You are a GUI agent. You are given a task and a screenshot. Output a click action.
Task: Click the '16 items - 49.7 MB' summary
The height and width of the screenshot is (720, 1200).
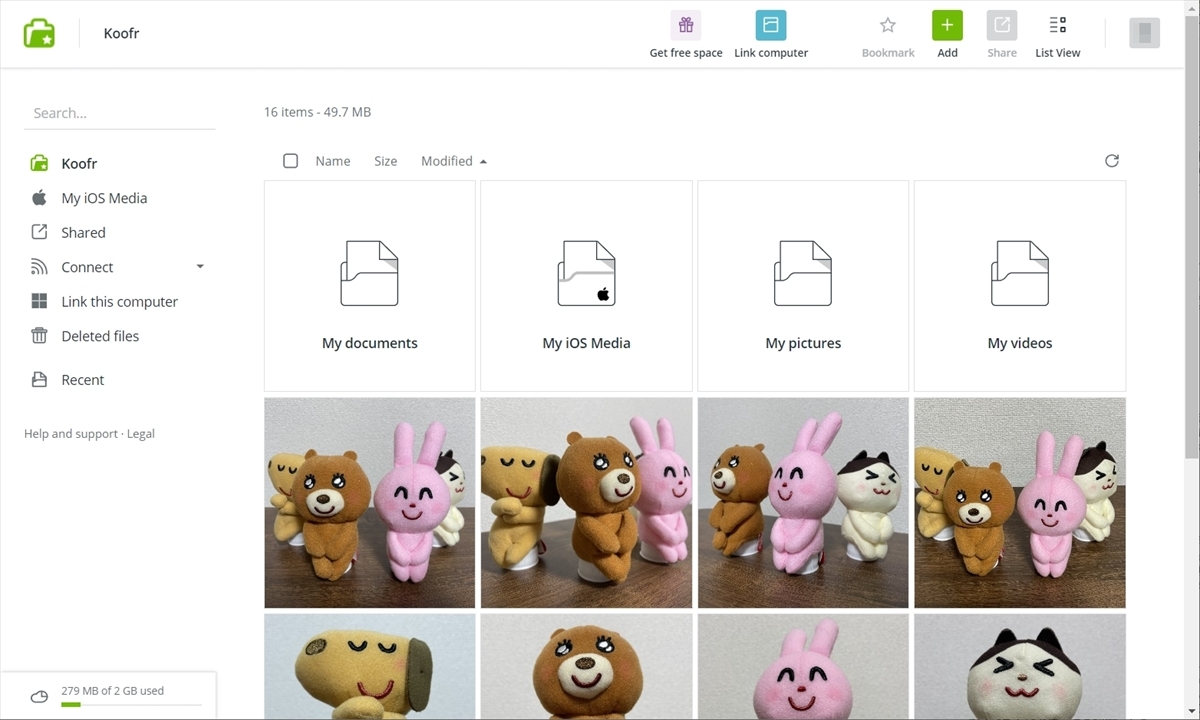317,112
